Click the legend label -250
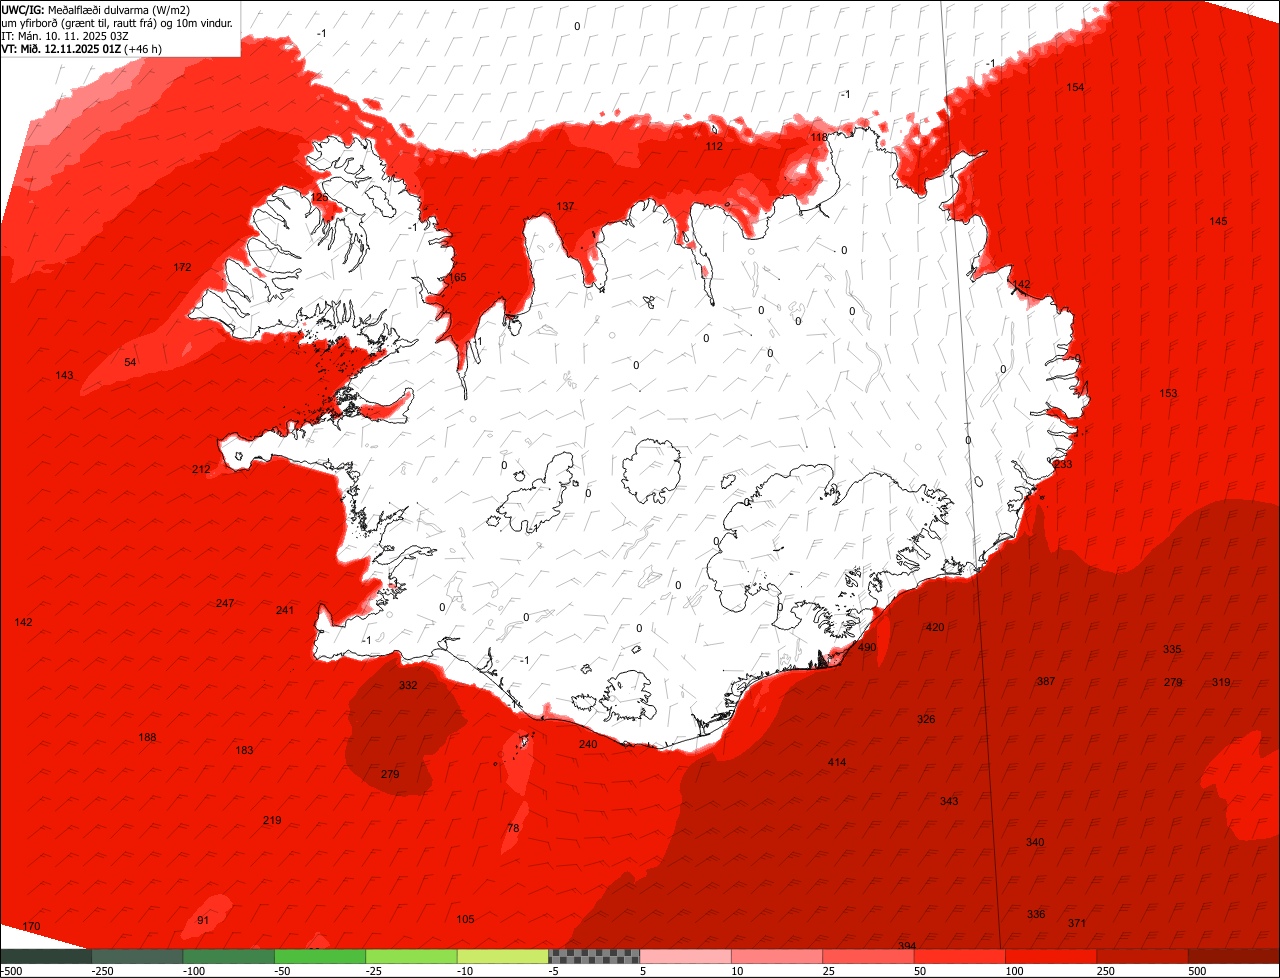The width and height of the screenshot is (1280, 978). point(101,971)
